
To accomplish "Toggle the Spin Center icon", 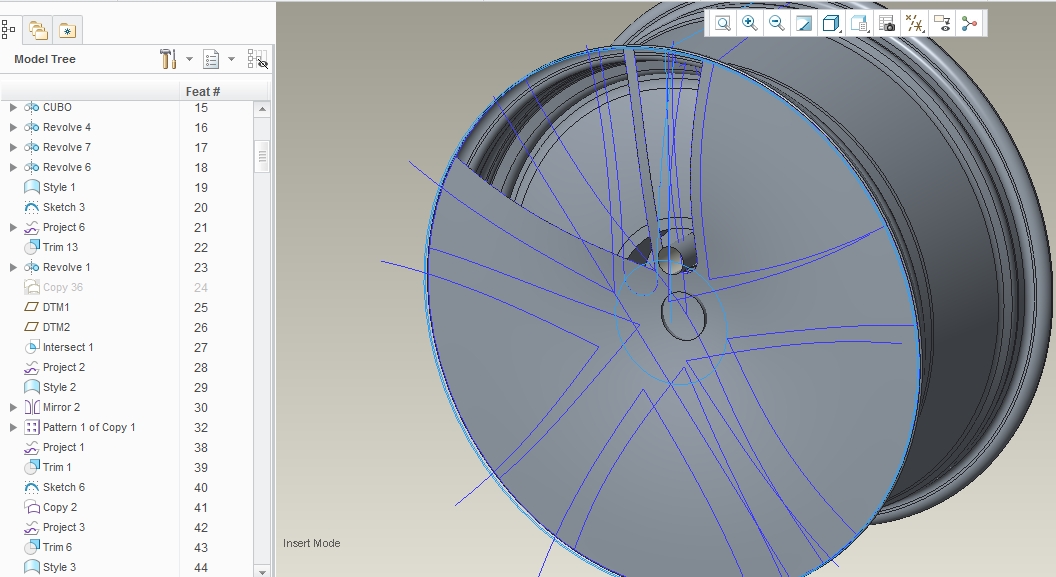I will 969,24.
